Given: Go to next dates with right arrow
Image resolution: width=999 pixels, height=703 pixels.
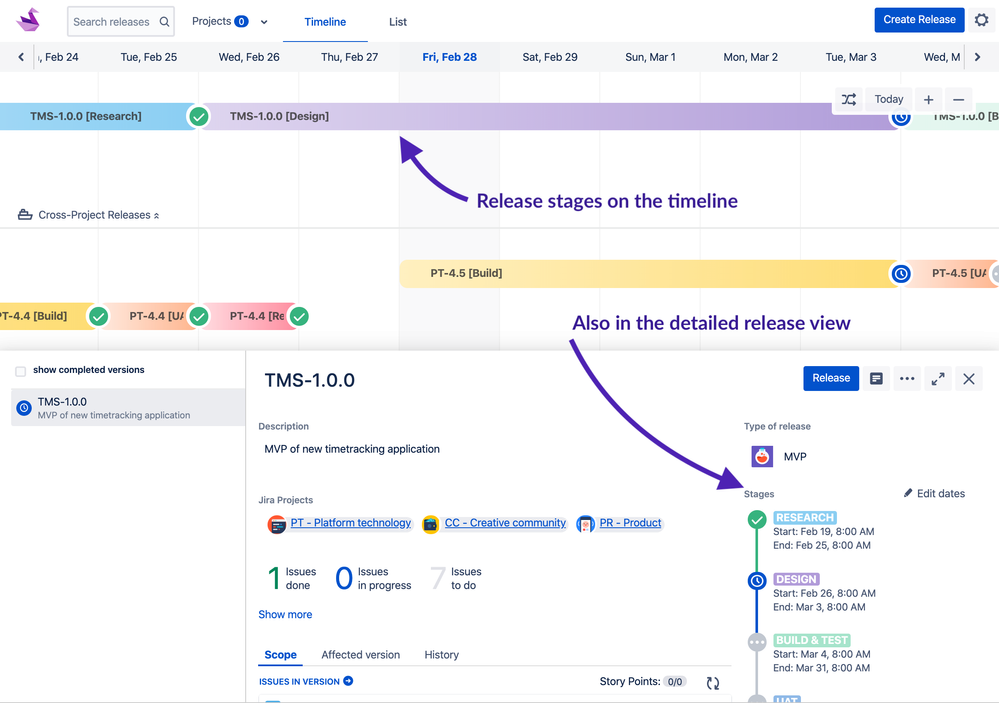Looking at the screenshot, I should (x=977, y=57).
